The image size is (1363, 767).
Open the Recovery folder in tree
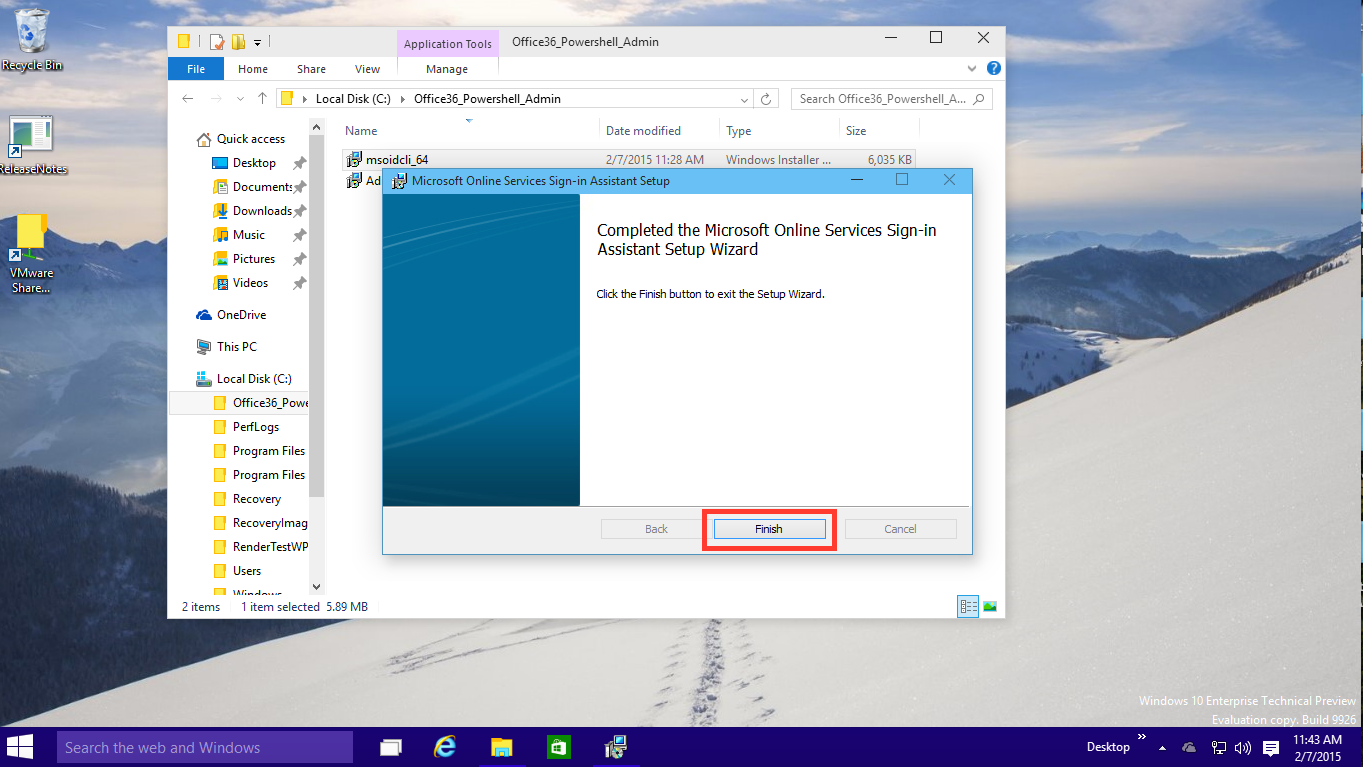pyautogui.click(x=257, y=499)
